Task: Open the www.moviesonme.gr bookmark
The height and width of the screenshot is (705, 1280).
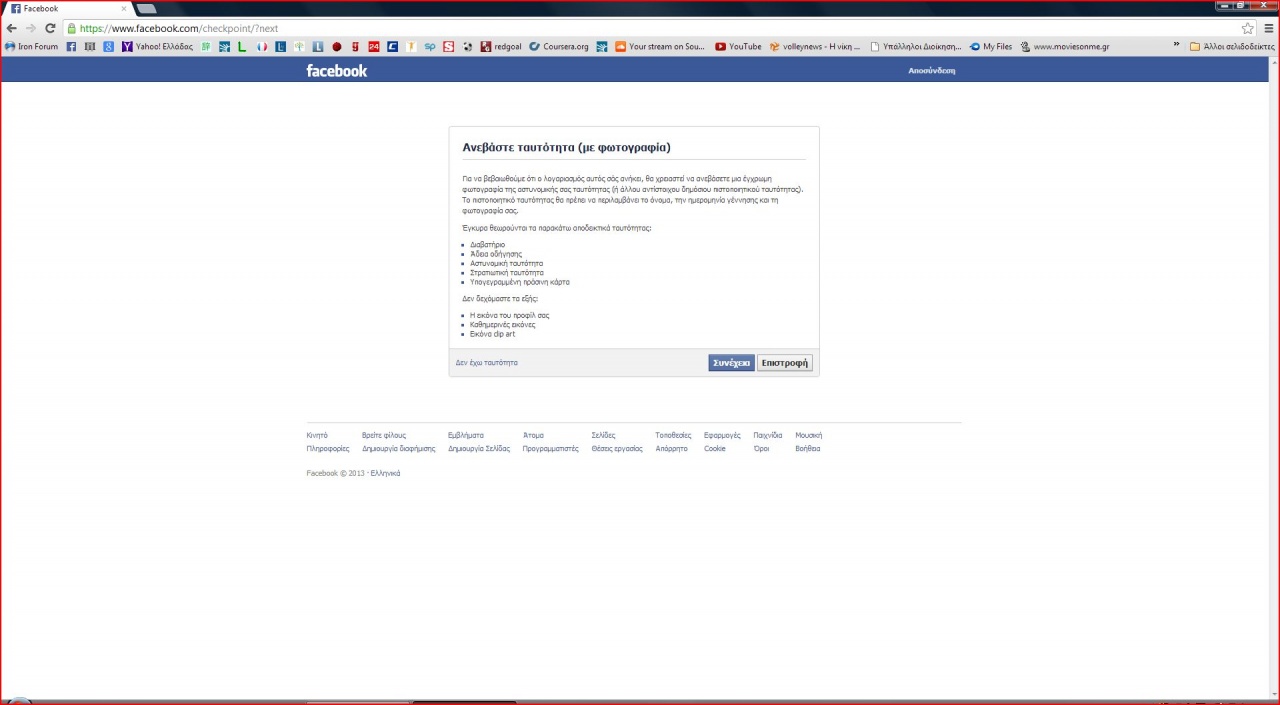Action: (1066, 46)
